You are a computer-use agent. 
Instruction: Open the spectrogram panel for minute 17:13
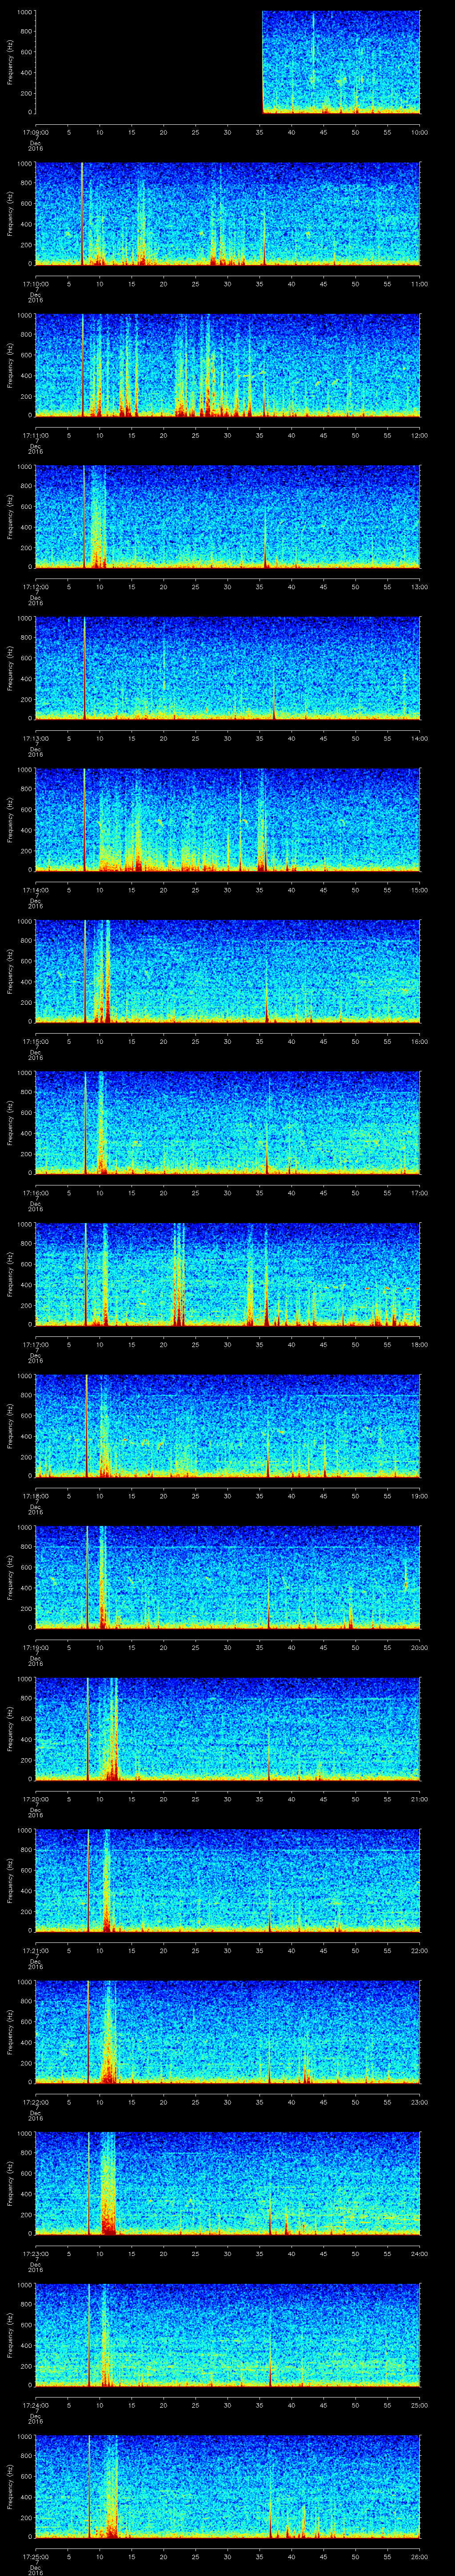[x=228, y=668]
